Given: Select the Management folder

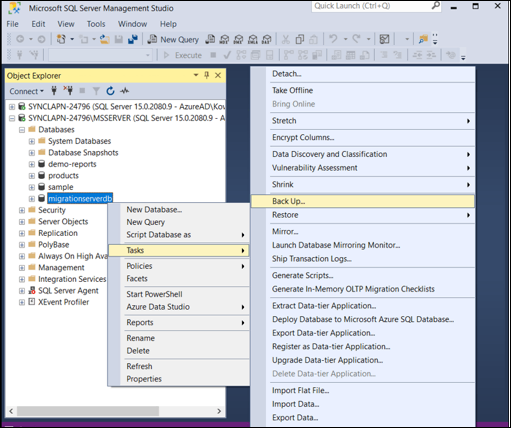Looking at the screenshot, I should tap(61, 268).
